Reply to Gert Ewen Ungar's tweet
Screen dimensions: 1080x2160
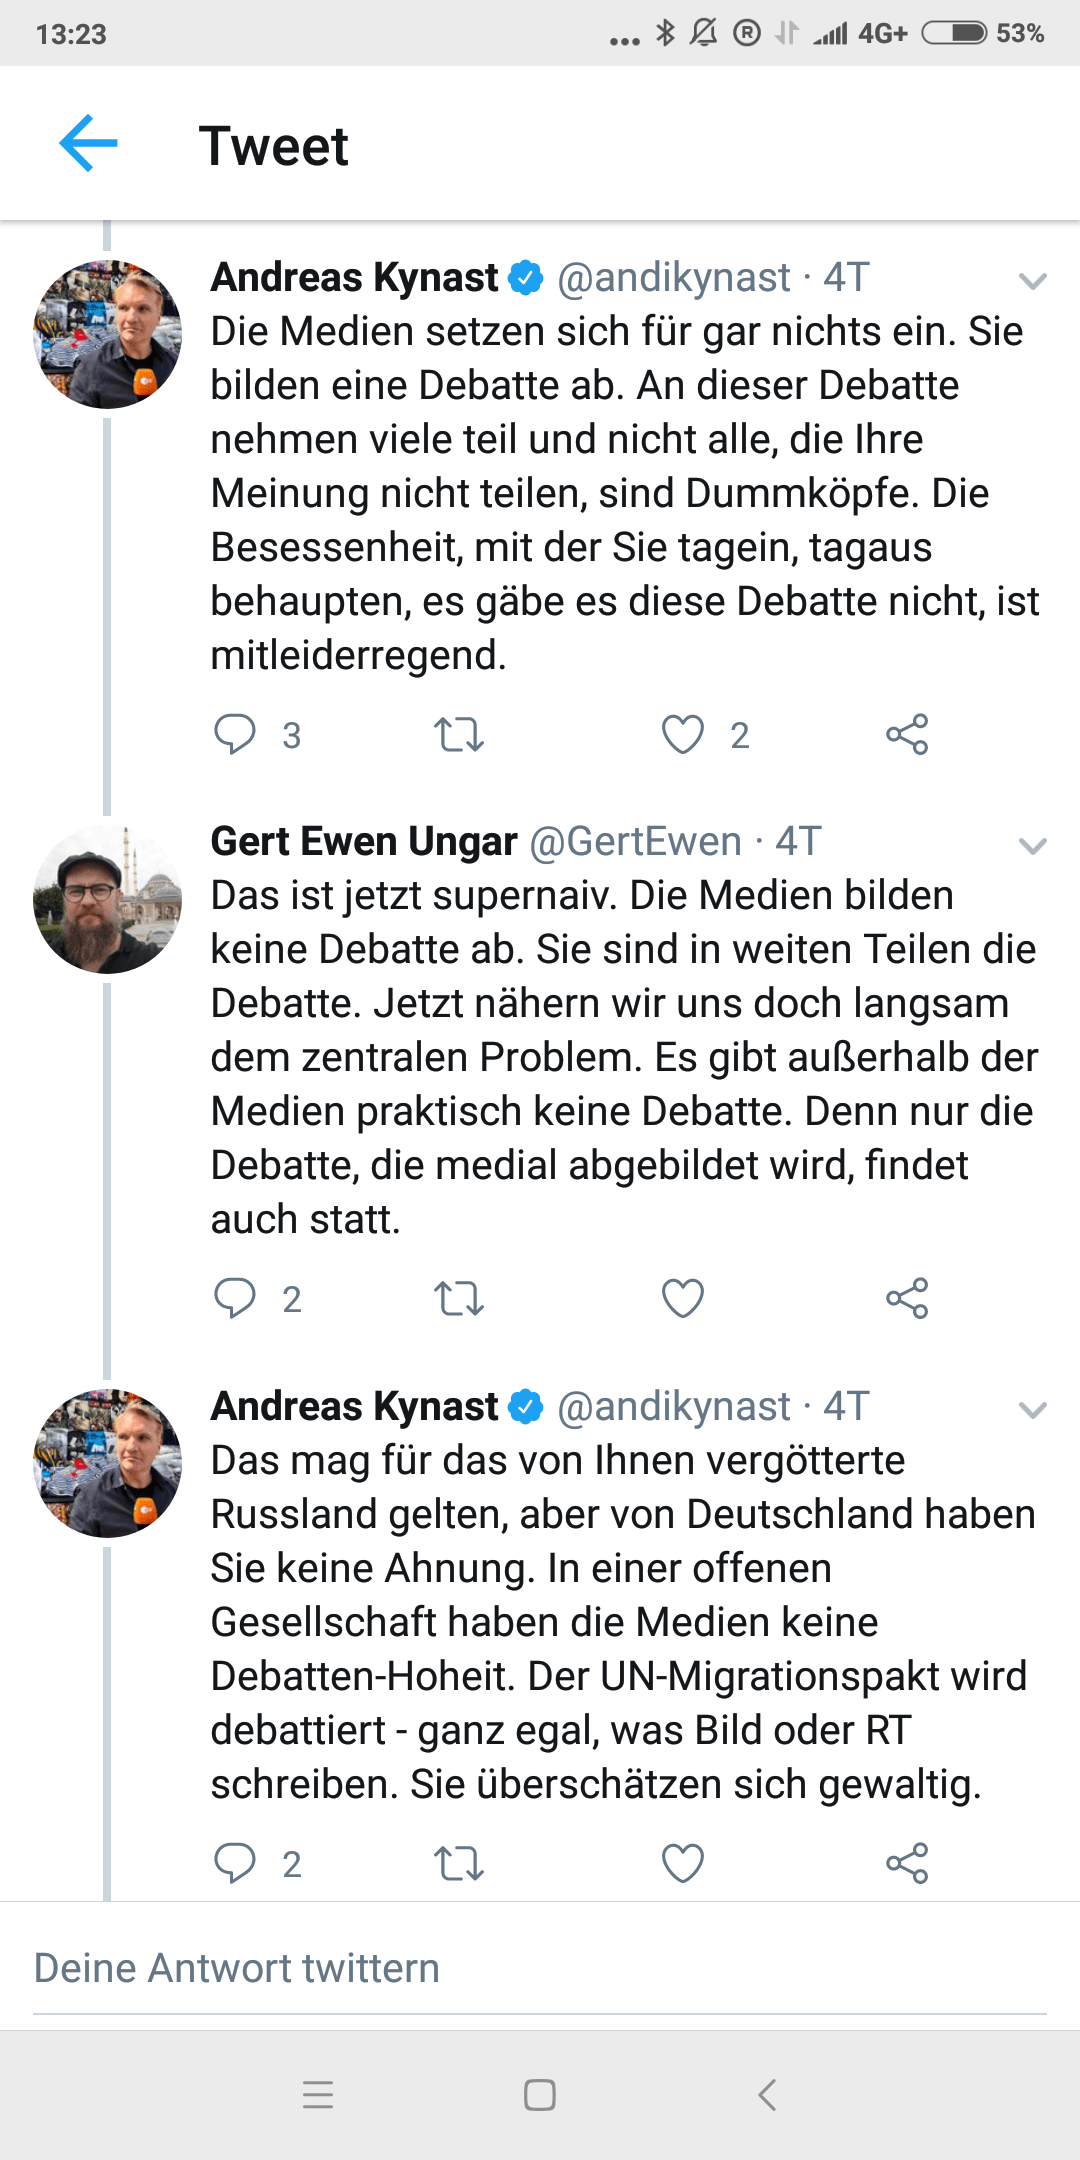tap(236, 1298)
